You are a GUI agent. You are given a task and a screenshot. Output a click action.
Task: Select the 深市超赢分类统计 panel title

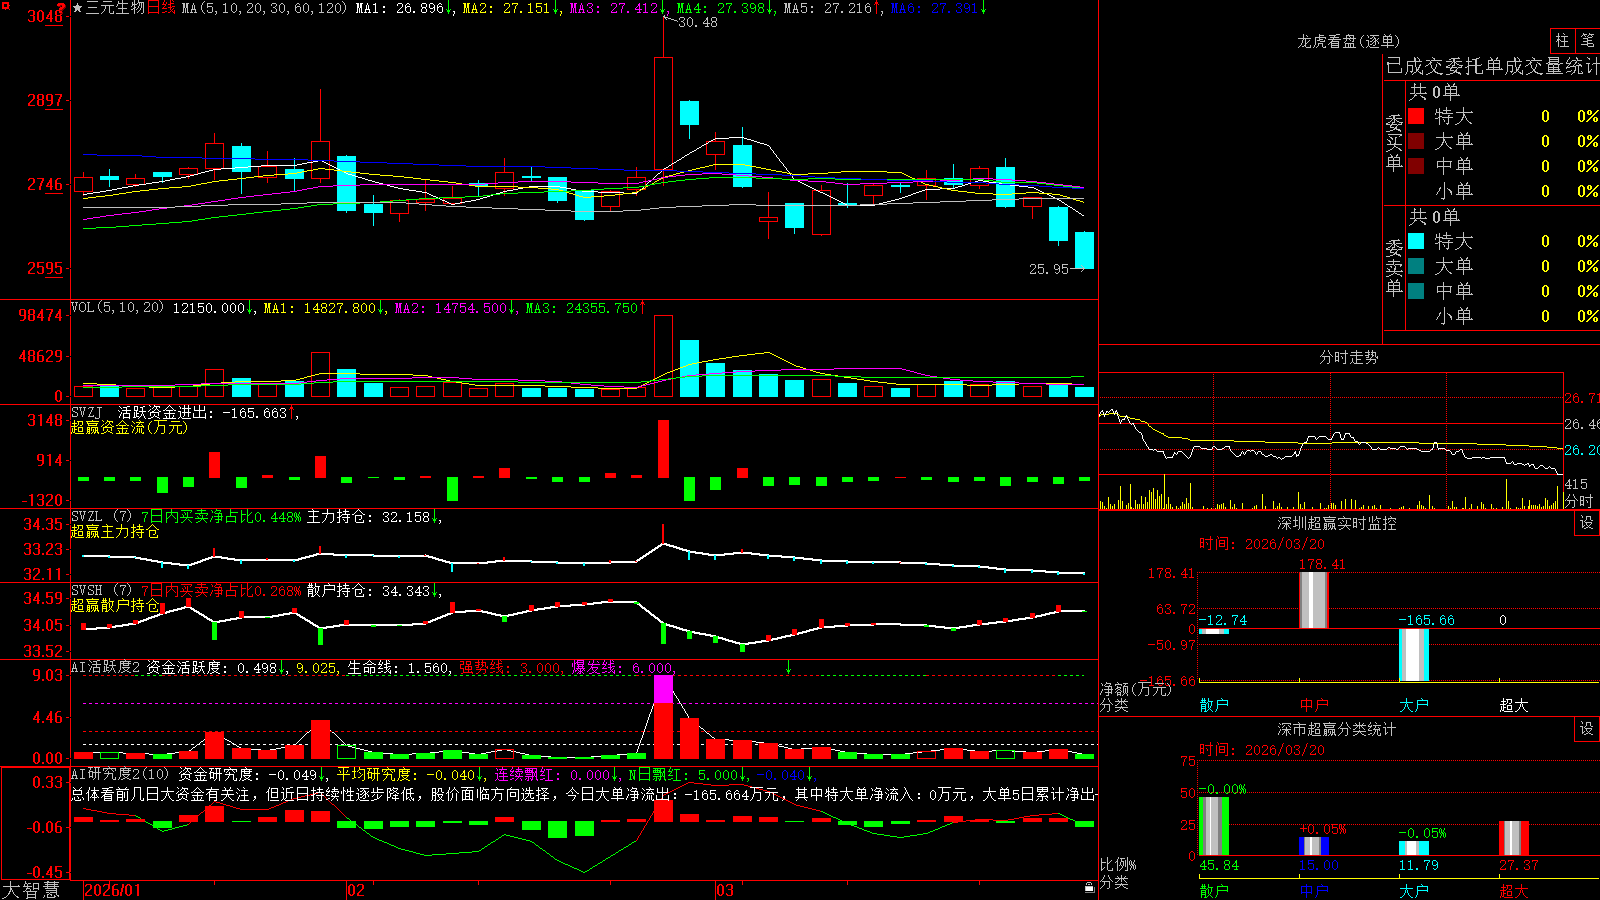pyautogui.click(x=1336, y=729)
